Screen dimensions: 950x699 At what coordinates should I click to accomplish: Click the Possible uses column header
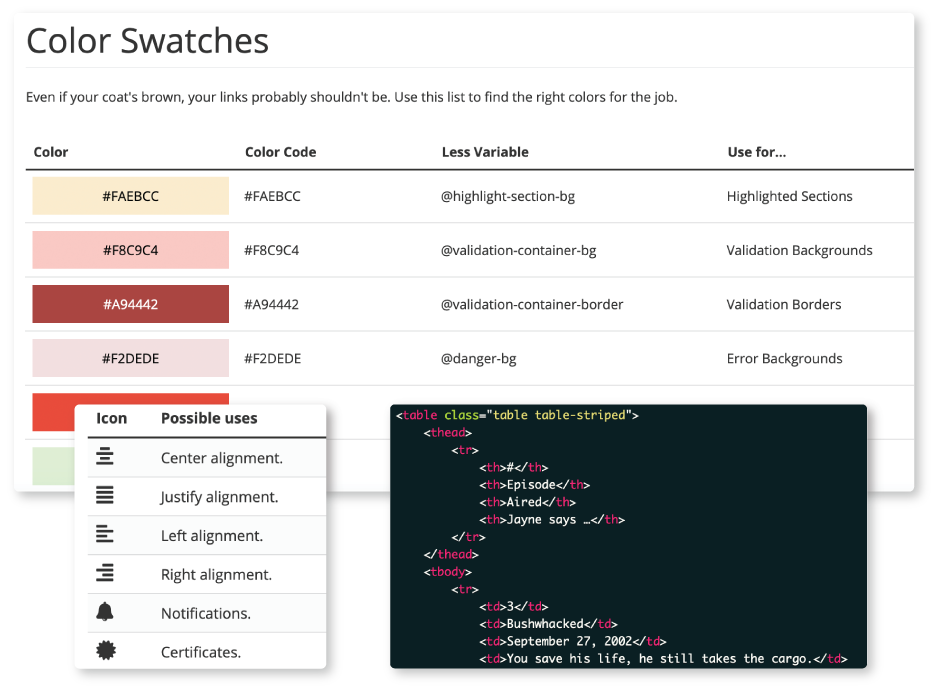209,419
